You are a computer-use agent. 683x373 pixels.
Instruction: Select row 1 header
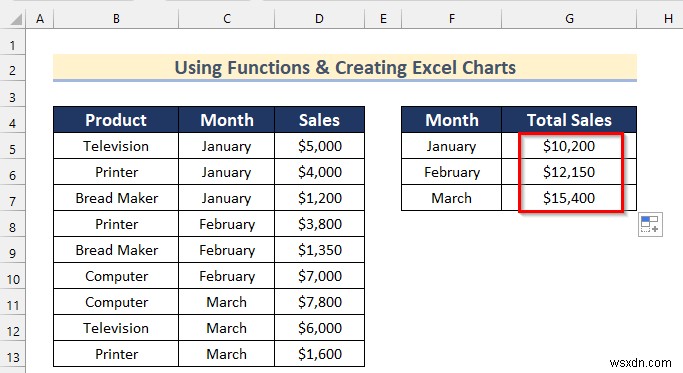[x=13, y=42]
